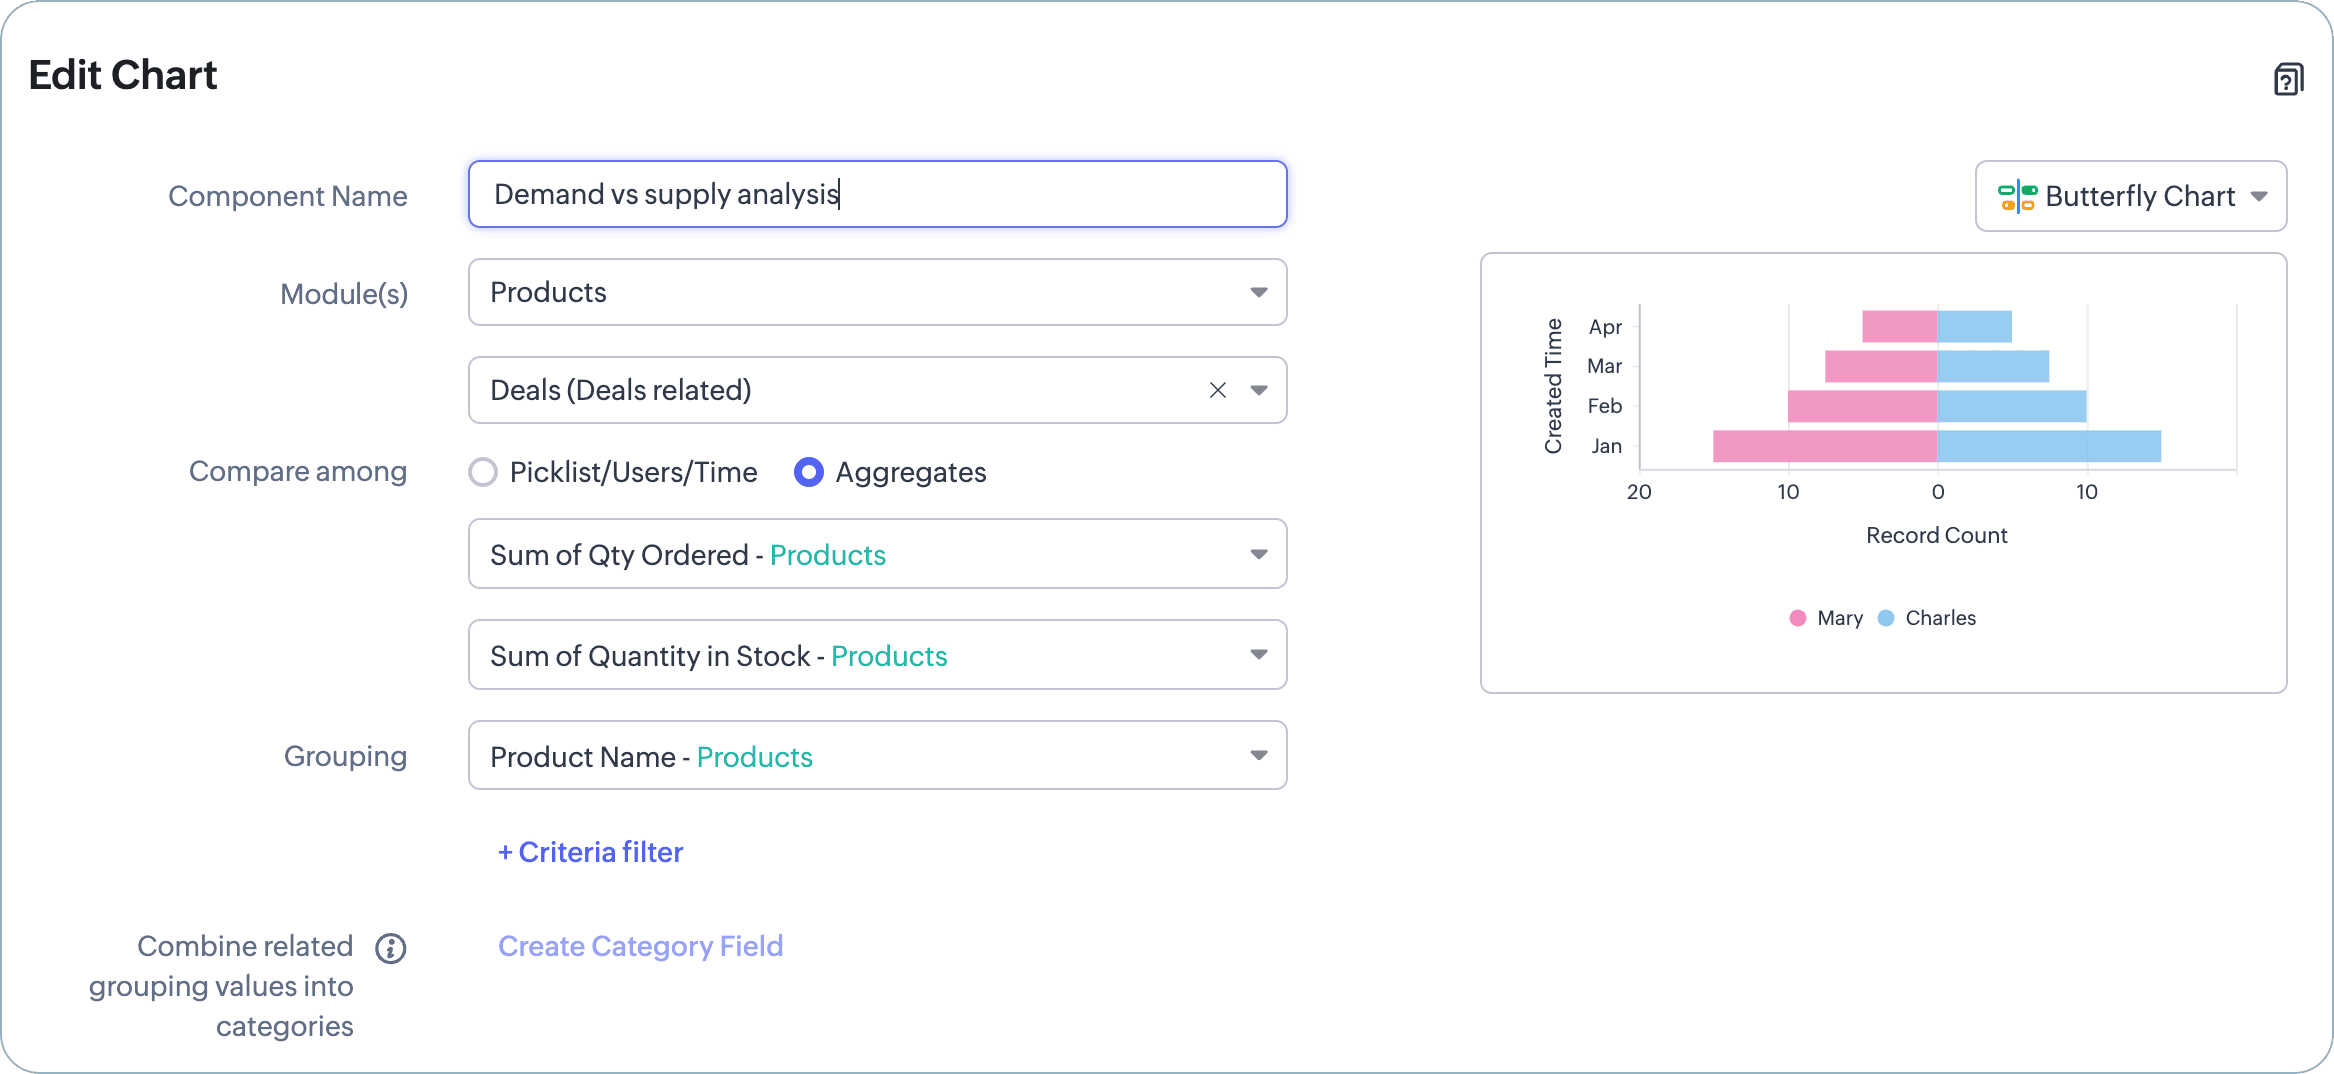The image size is (2334, 1074).
Task: Clear the Deals related module selection
Action: pos(1217,390)
